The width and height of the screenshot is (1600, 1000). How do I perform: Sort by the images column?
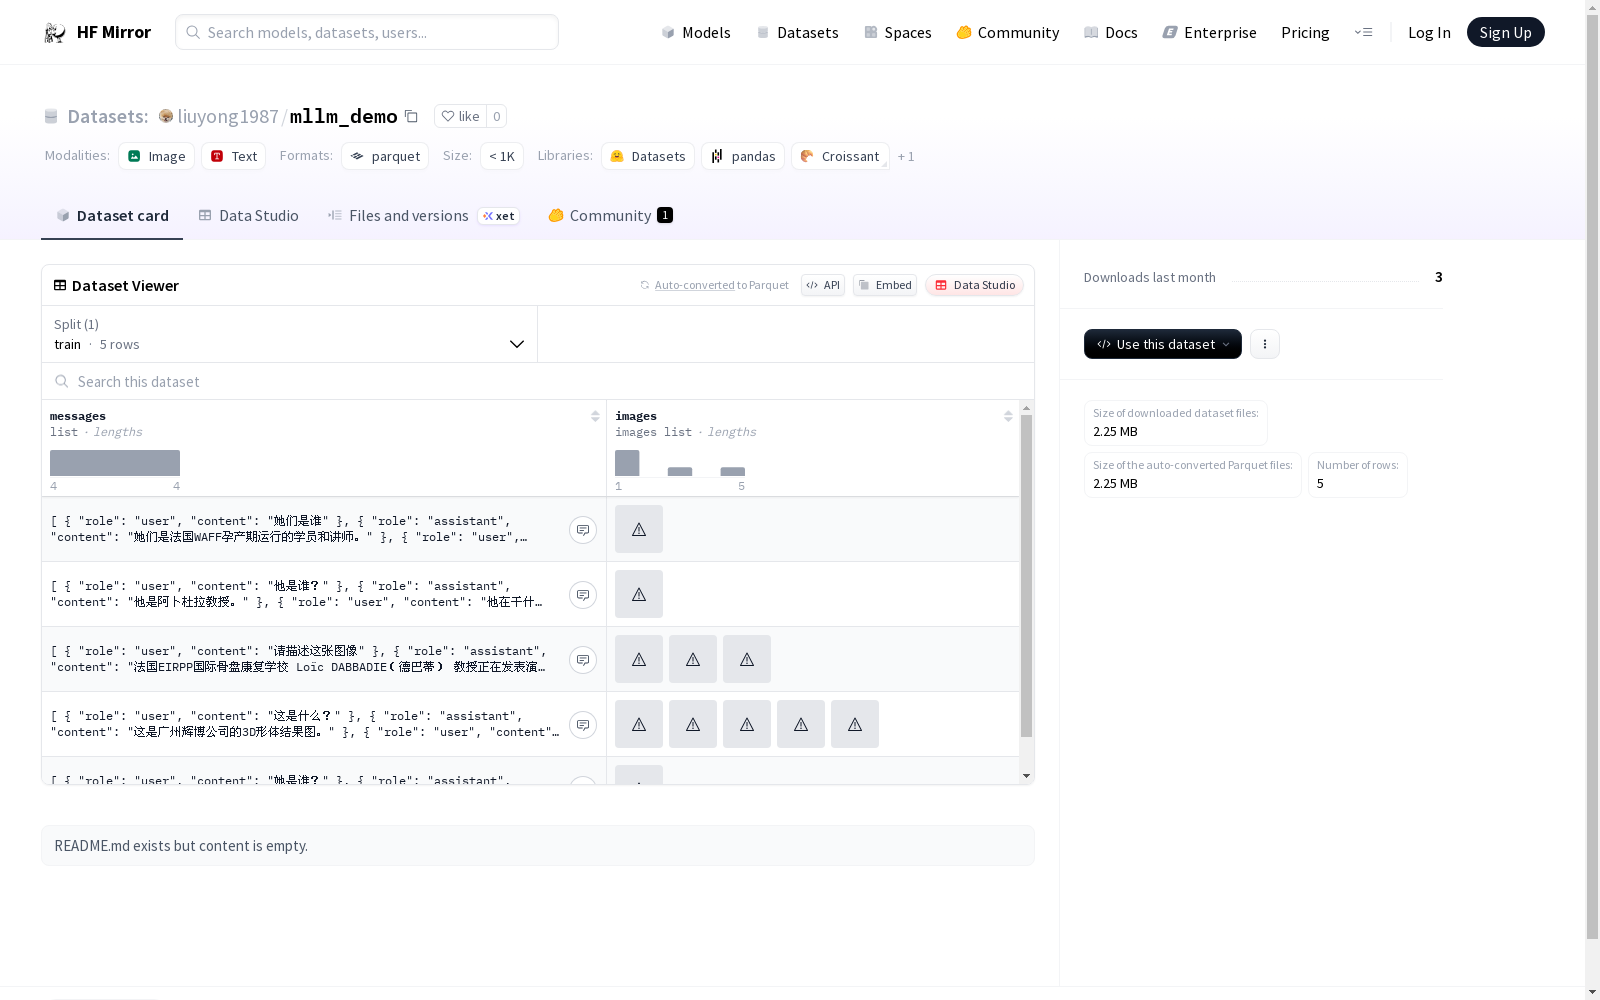1008,416
